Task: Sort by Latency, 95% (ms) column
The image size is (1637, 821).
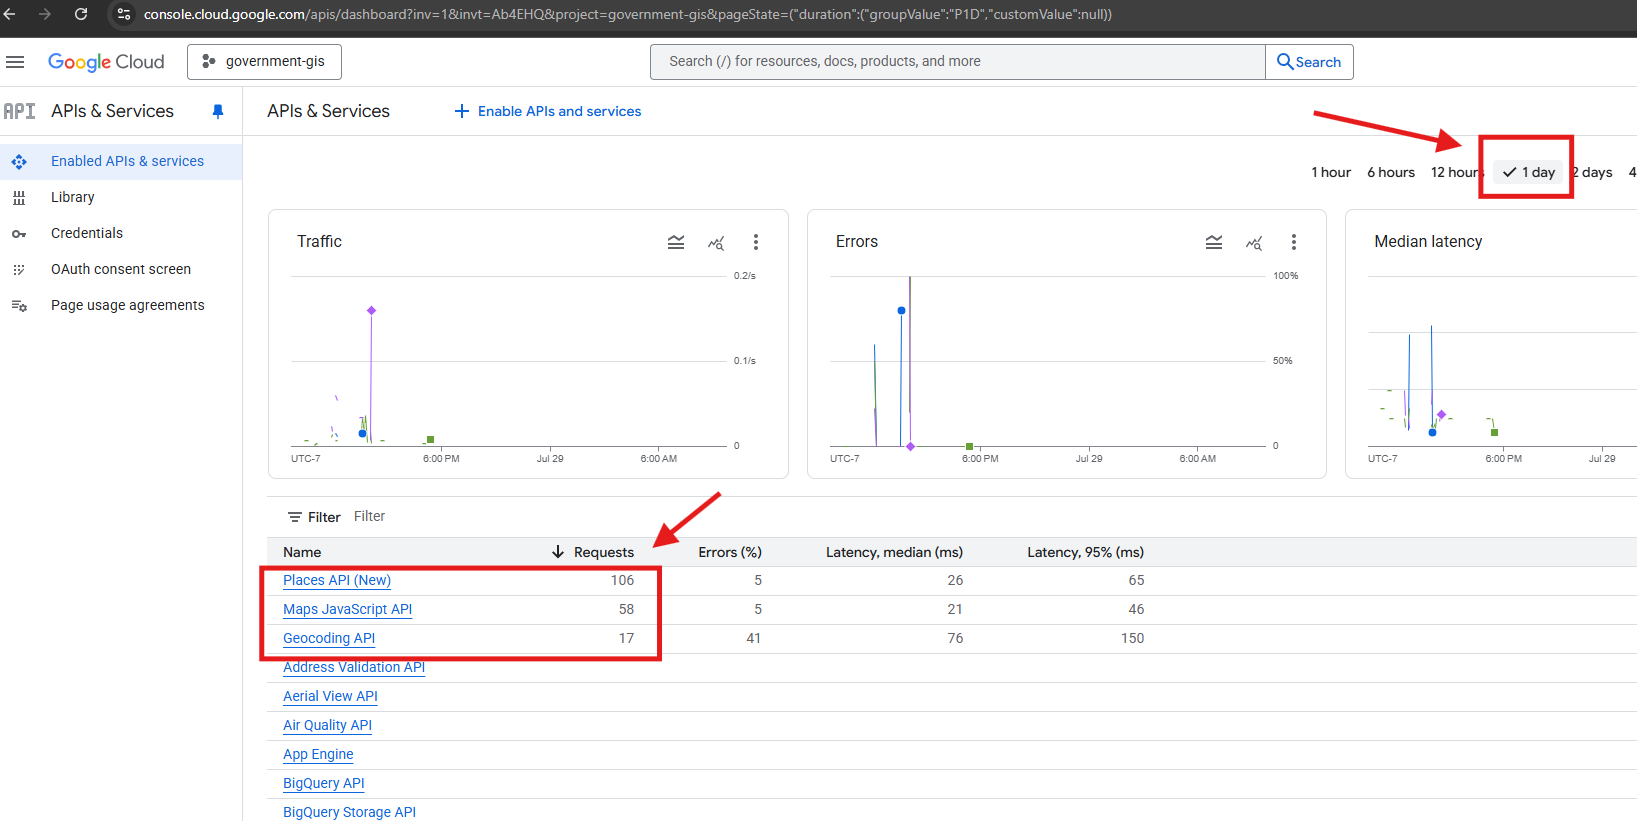Action: [x=1085, y=552]
